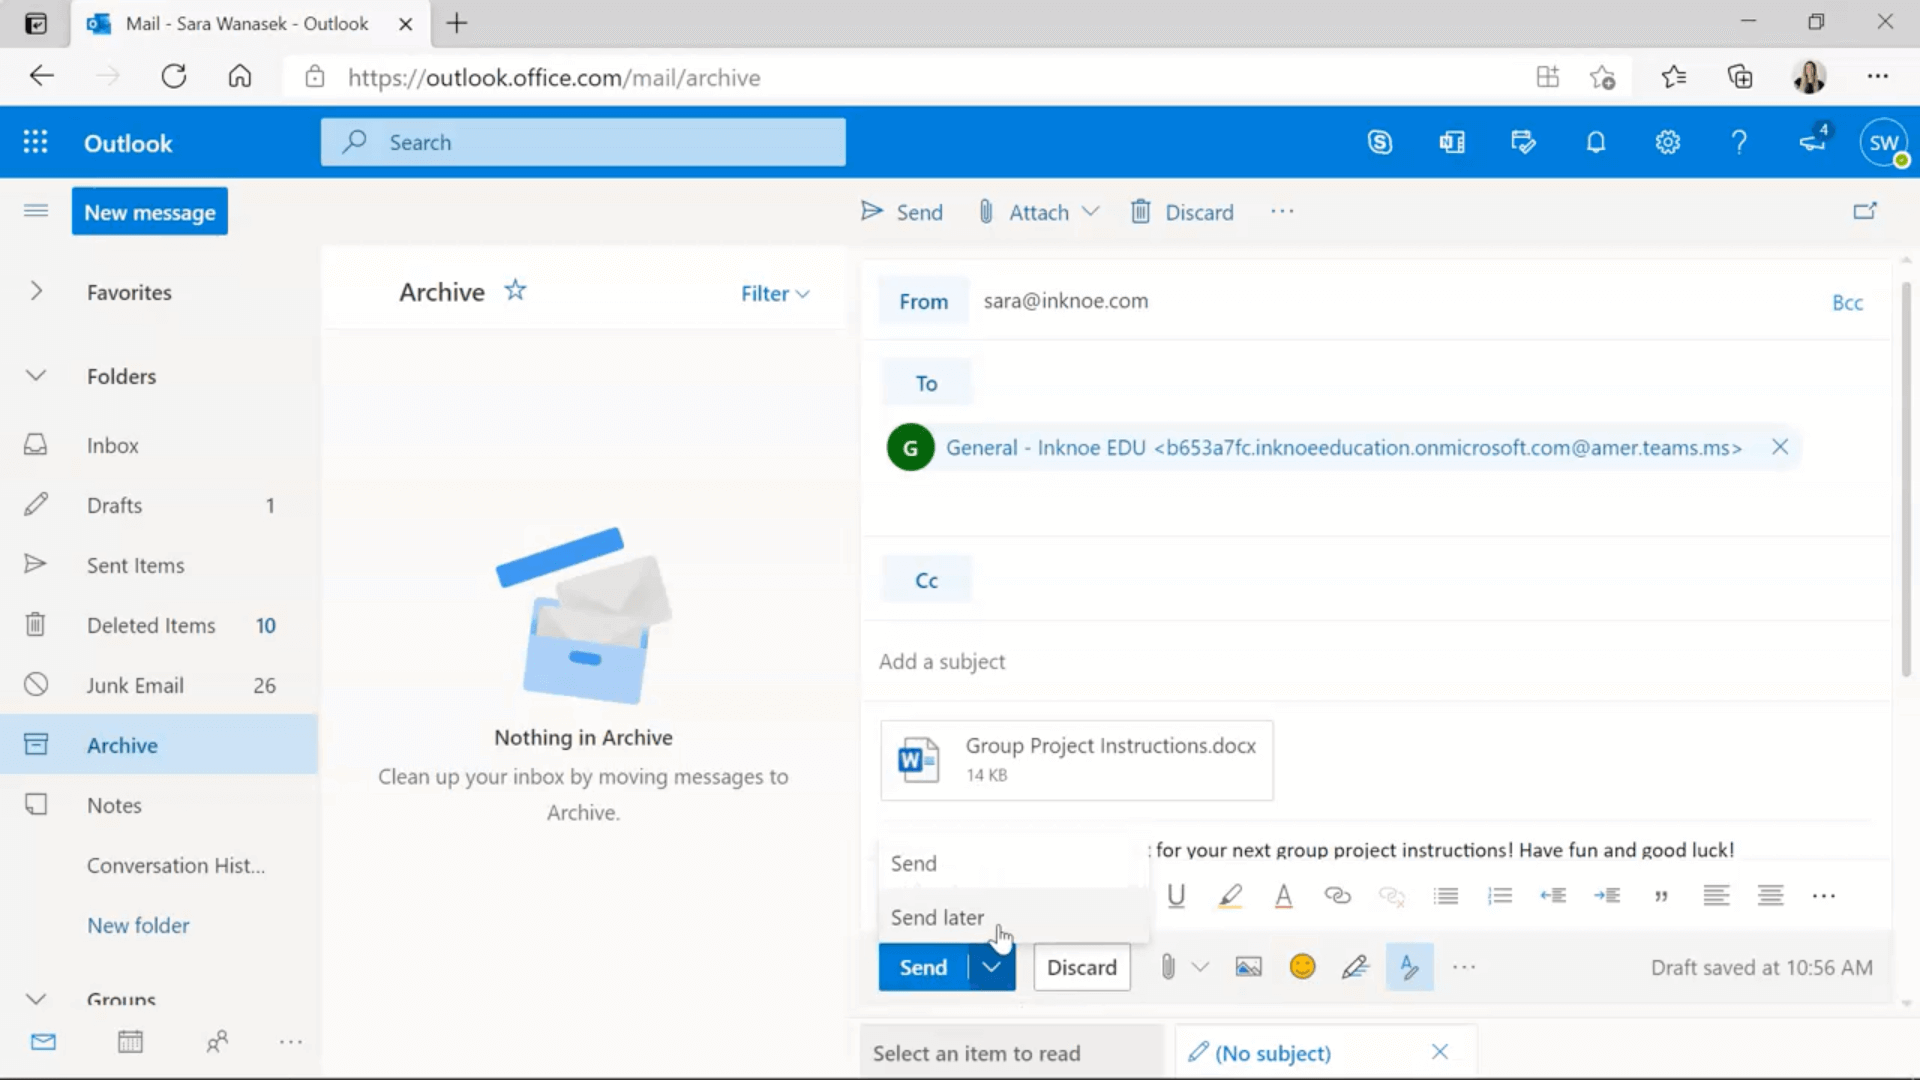The width and height of the screenshot is (1920, 1080).
Task: Select the more formatting options icon
Action: coord(1824,895)
